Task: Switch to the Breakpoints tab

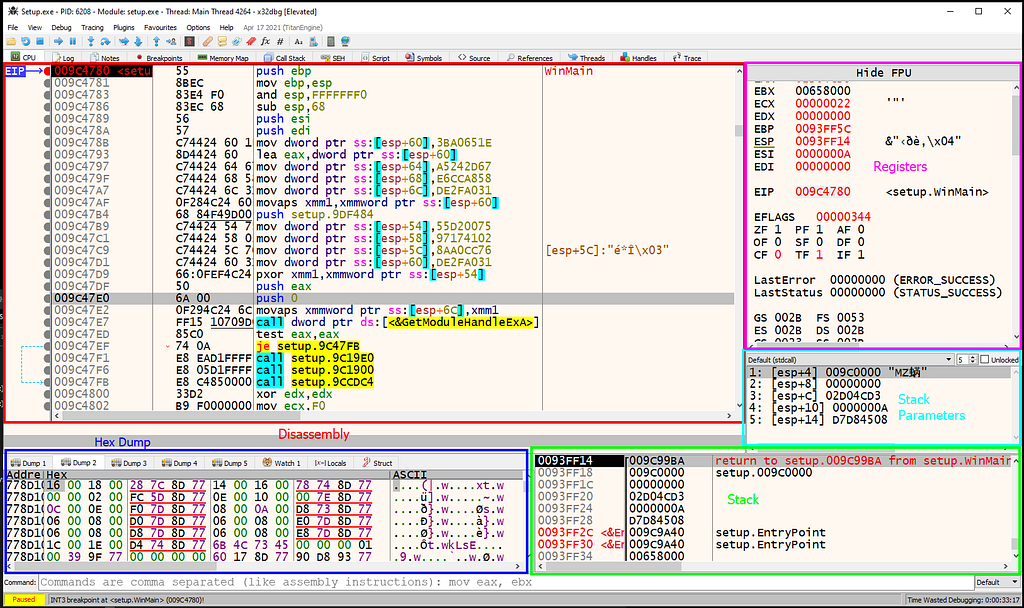Action: click(159, 58)
